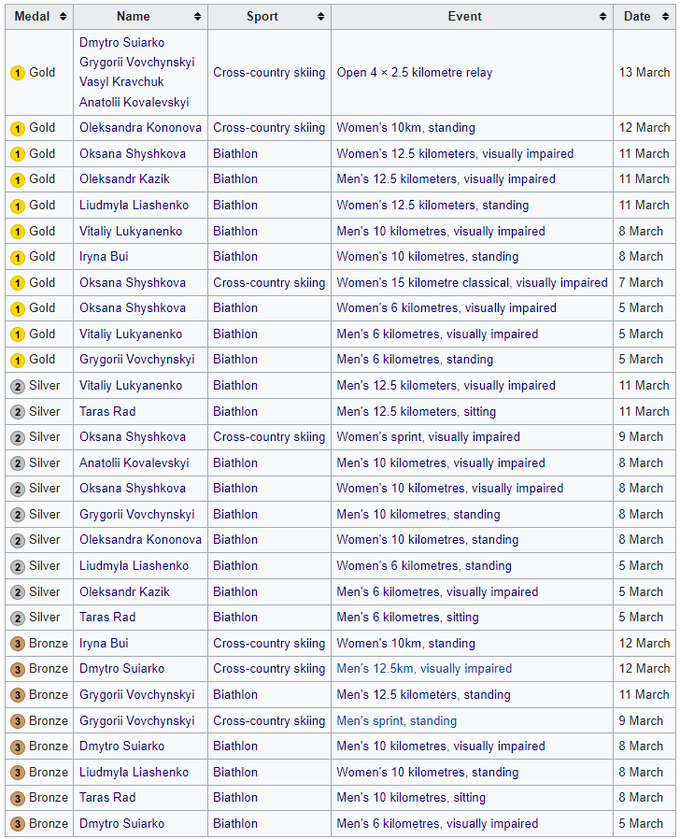Open Dmytro Suiarko link in relay row
680x839 pixels.
[x=122, y=42]
